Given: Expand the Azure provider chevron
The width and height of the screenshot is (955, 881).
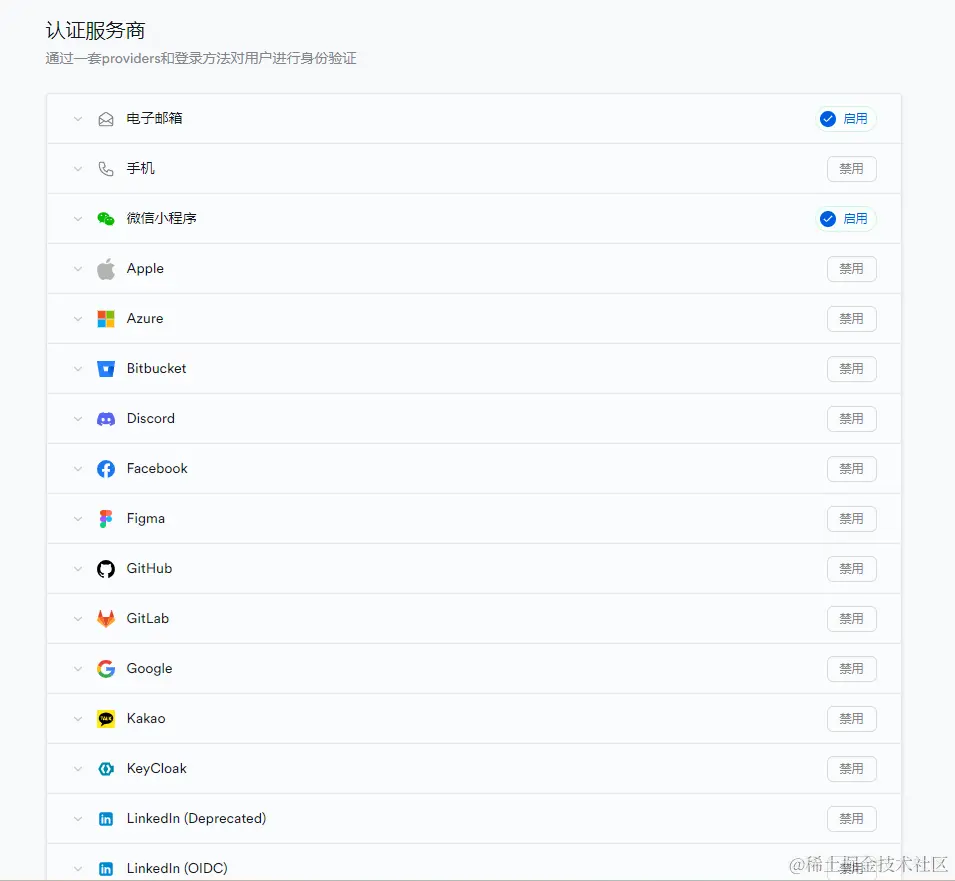Looking at the screenshot, I should 78,318.
